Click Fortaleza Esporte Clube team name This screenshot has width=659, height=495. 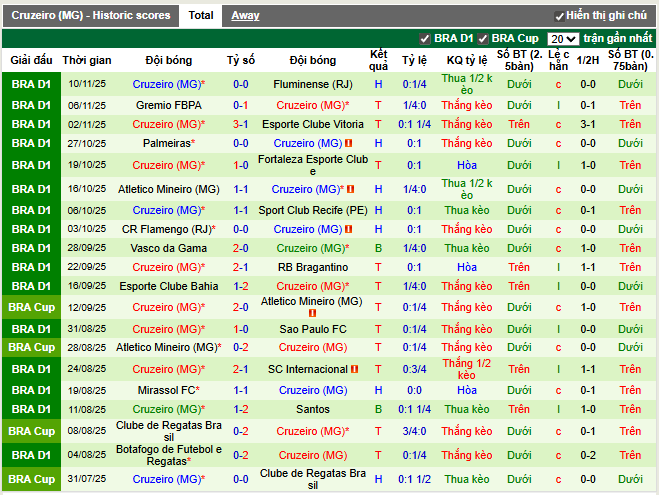pos(313,165)
